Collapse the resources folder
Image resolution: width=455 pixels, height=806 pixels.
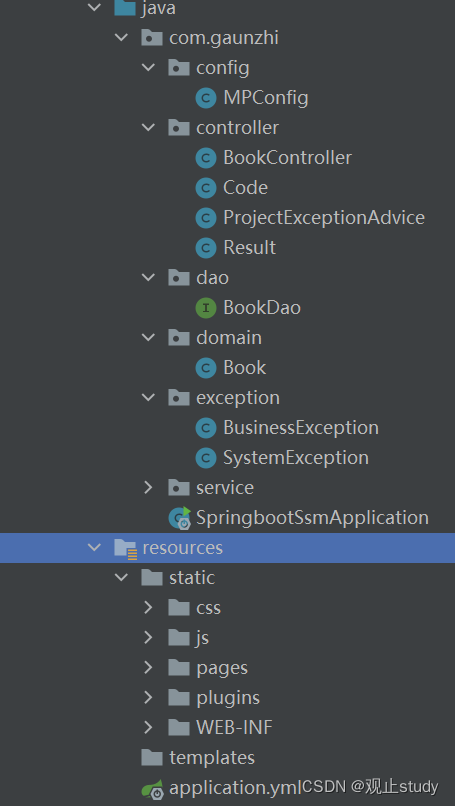tap(95, 548)
